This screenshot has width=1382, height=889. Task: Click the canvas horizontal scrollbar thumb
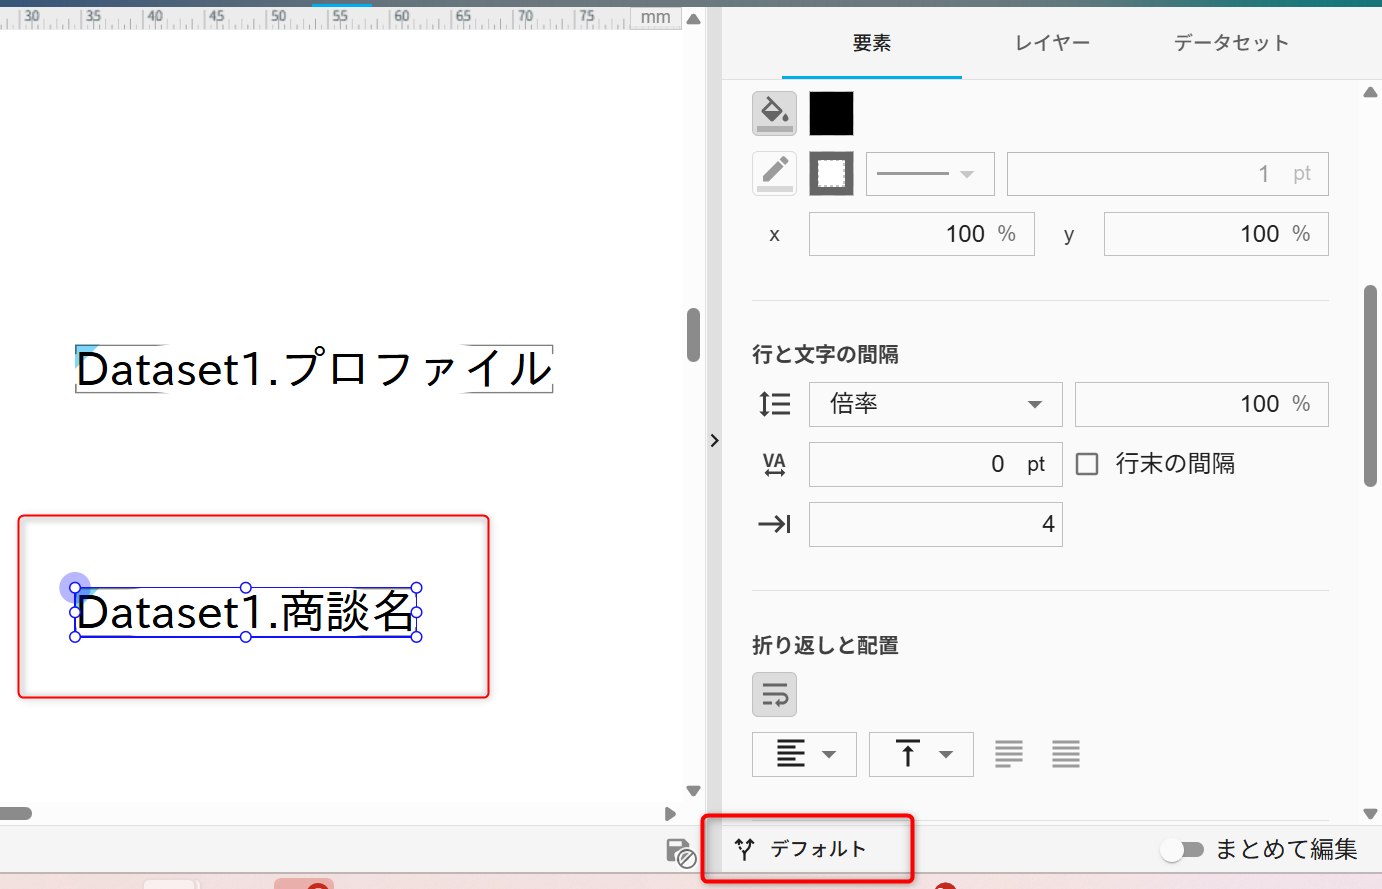tap(16, 814)
